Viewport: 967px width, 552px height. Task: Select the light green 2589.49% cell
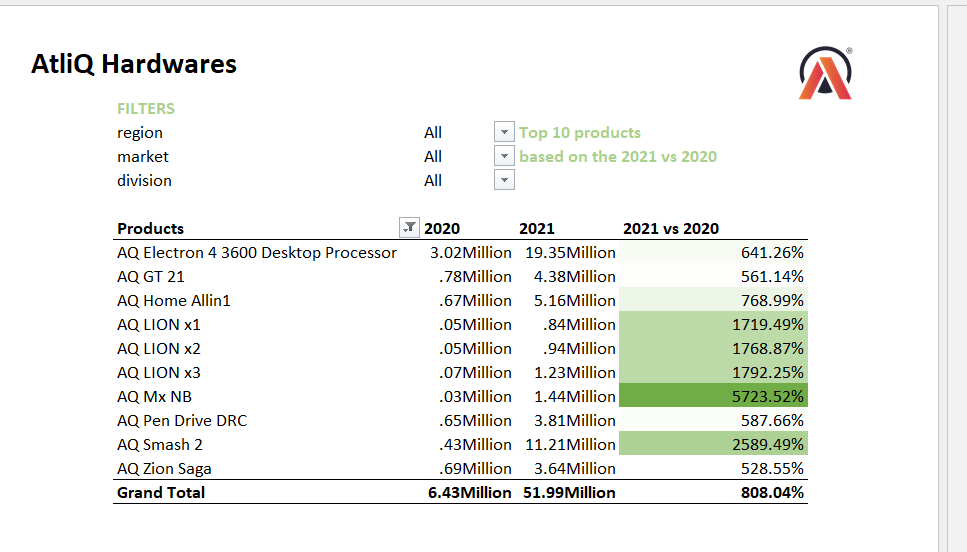712,444
